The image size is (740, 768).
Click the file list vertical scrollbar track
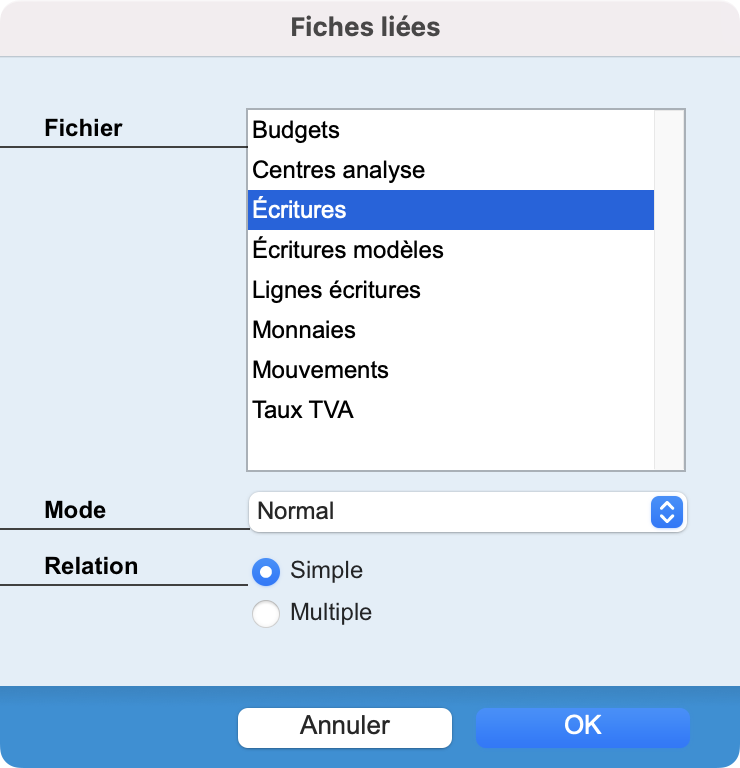(x=669, y=289)
